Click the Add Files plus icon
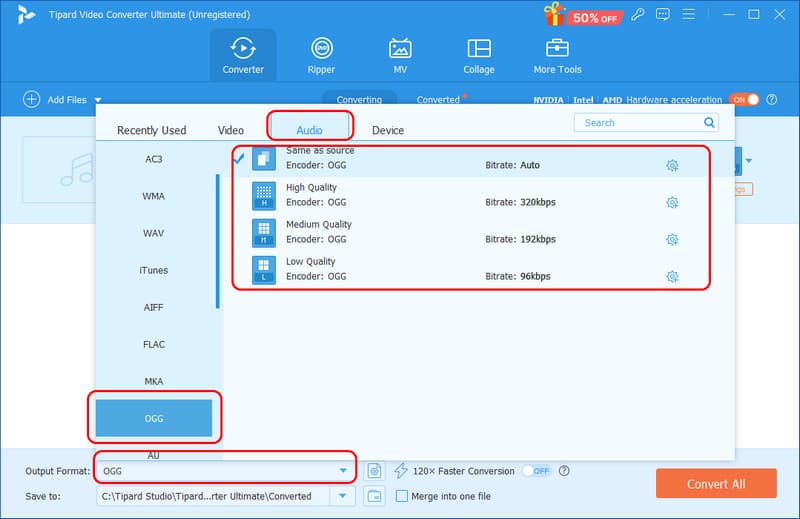Viewport: 800px width, 519px height. (31, 100)
